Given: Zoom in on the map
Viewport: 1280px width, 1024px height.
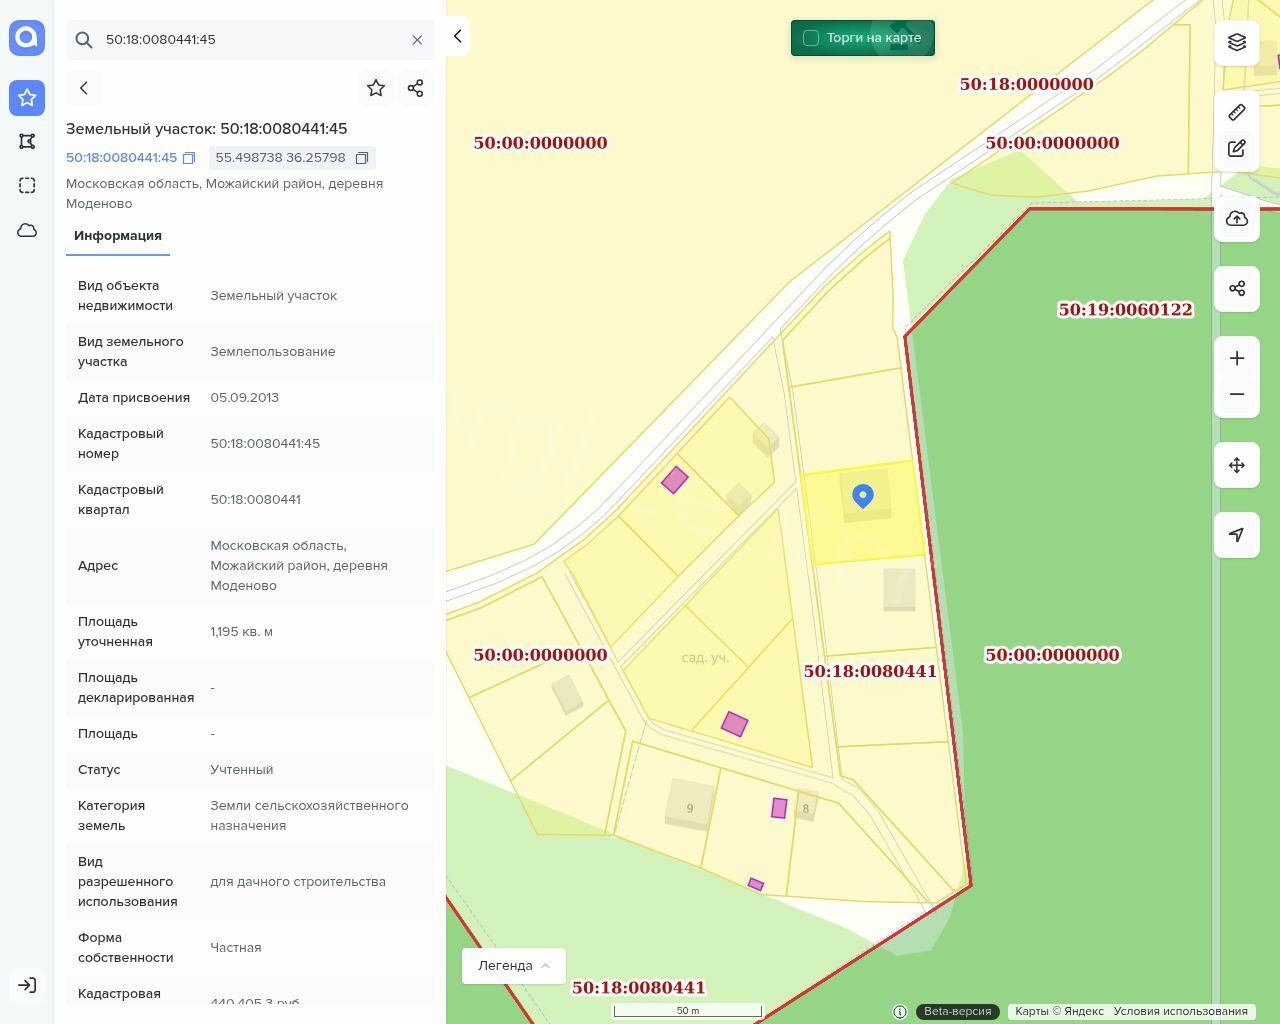Looking at the screenshot, I should pyautogui.click(x=1236, y=359).
